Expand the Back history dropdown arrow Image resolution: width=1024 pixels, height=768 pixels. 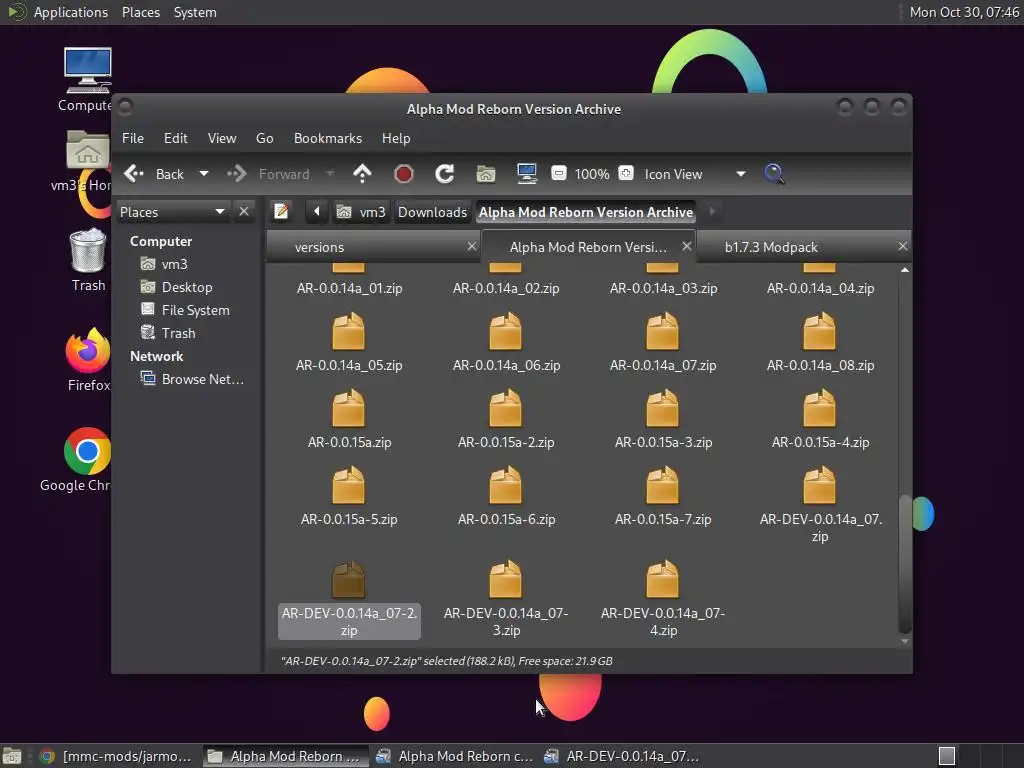tap(204, 174)
